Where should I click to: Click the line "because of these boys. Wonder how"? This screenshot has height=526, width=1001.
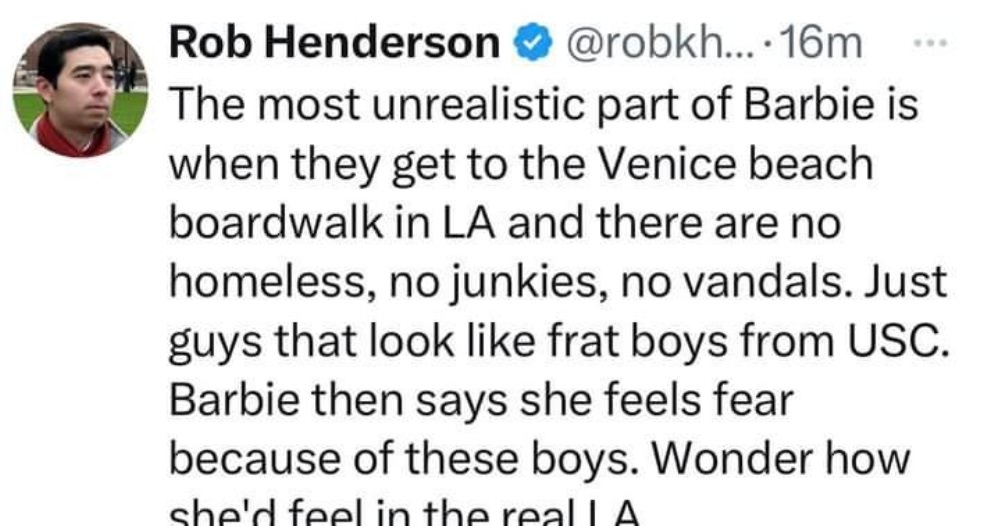(x=539, y=459)
